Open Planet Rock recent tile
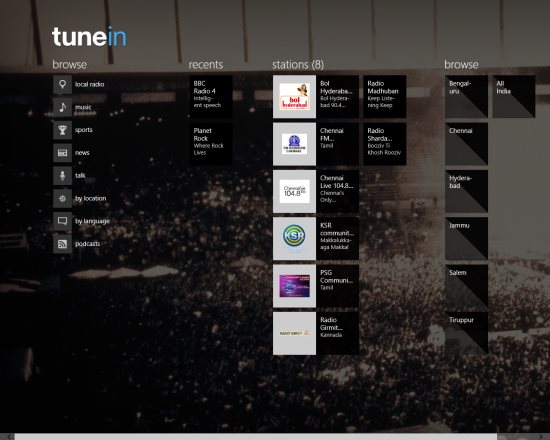 (211, 144)
